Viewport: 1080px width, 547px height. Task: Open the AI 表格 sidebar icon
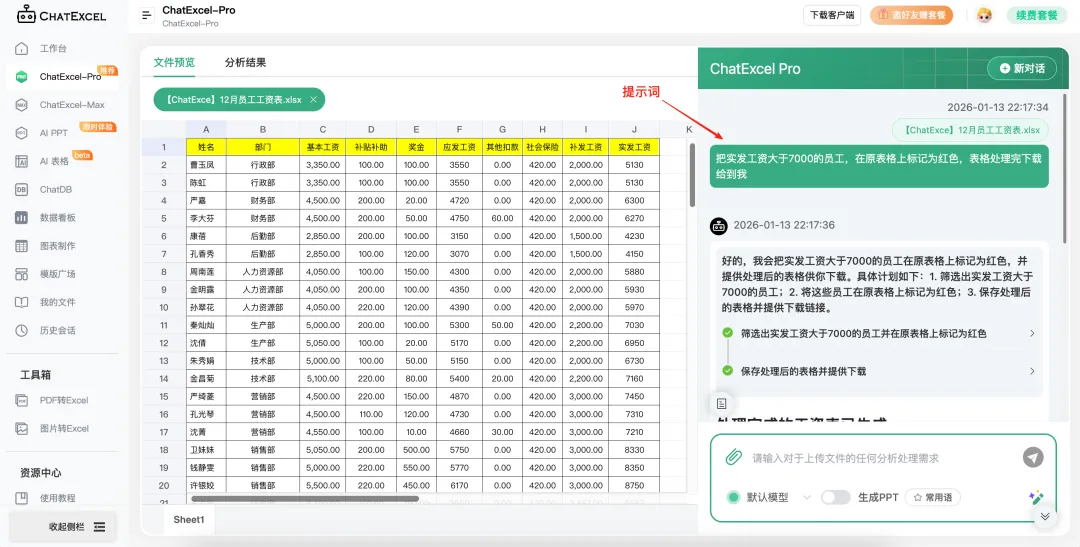22,161
